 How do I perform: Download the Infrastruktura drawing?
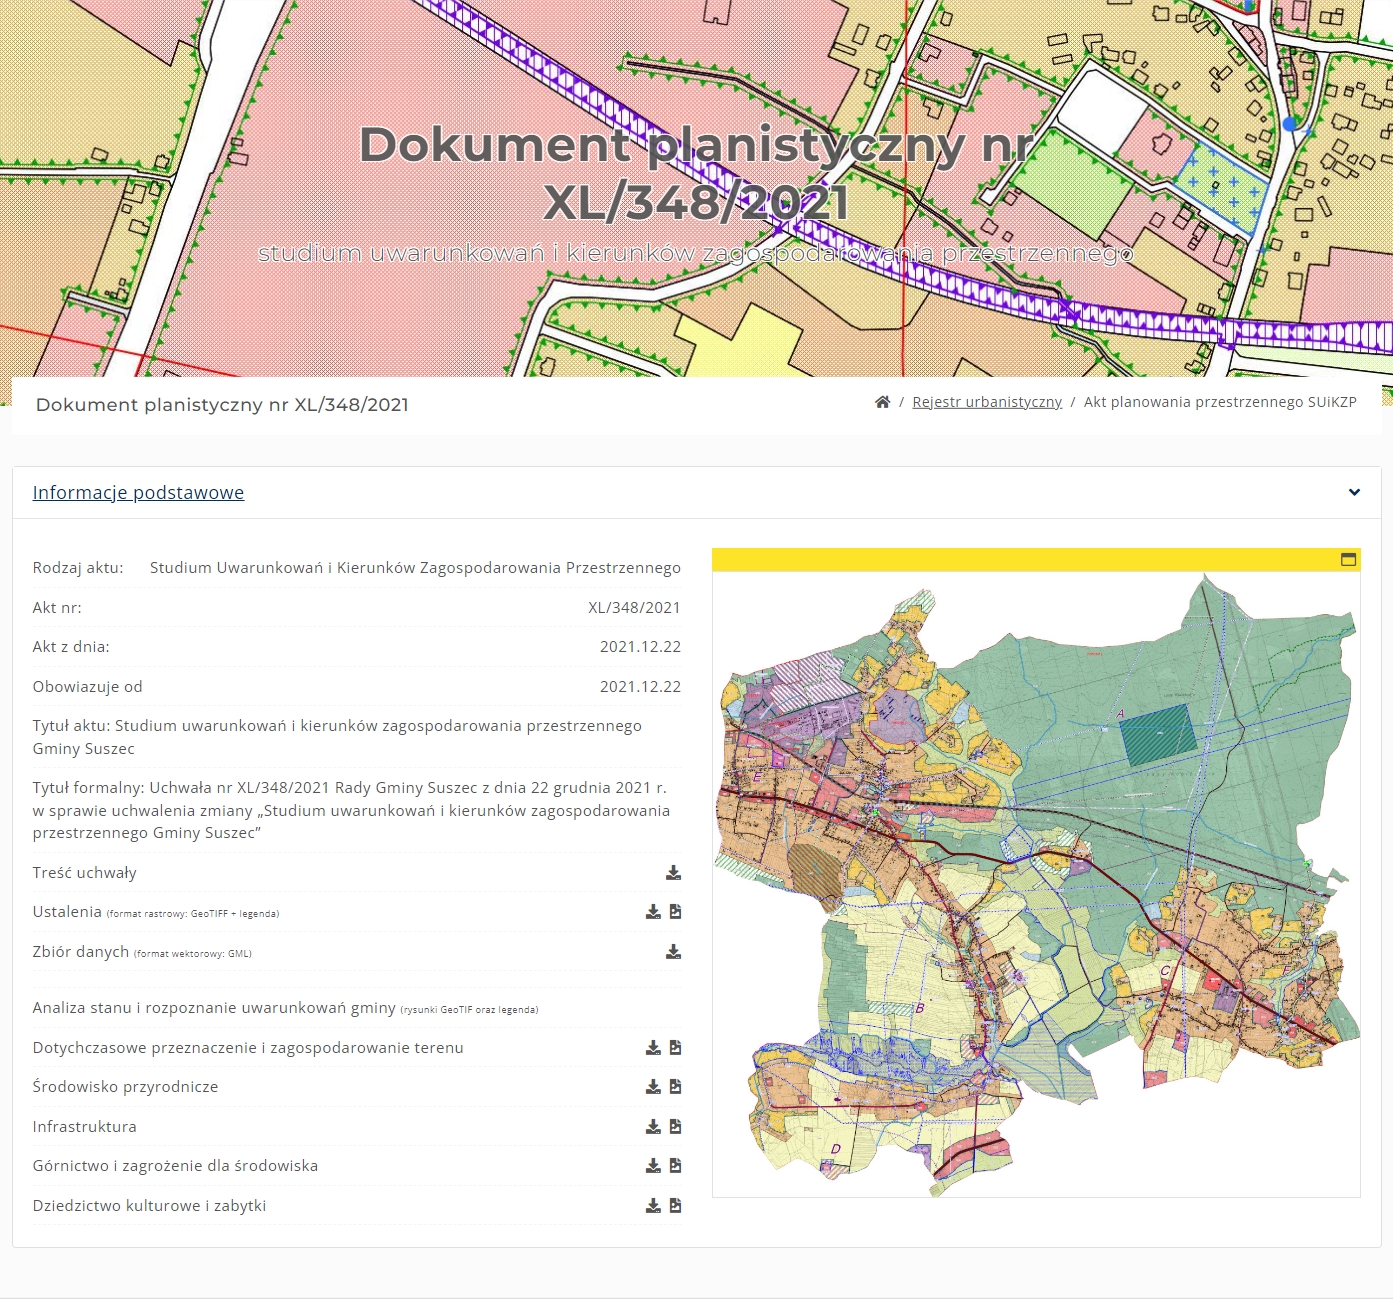pos(653,1127)
